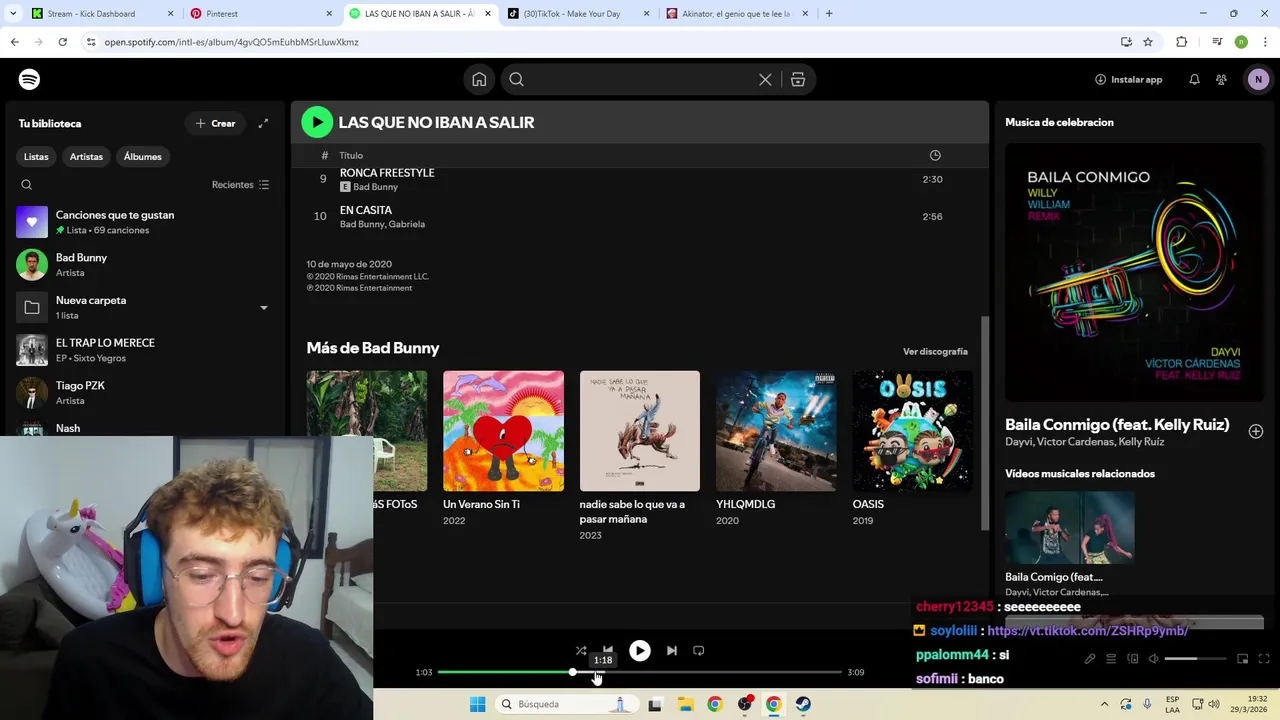Open the friends activity icon
This screenshot has height=720, width=1280.
[1221, 80]
